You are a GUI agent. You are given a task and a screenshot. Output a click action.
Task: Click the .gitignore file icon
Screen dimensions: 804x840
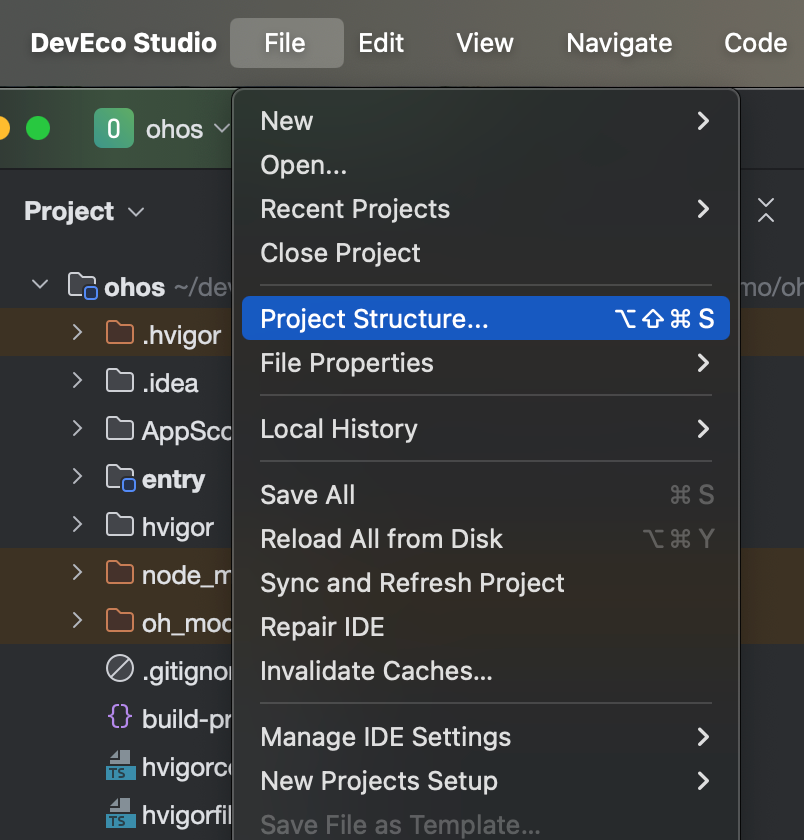click(x=119, y=670)
